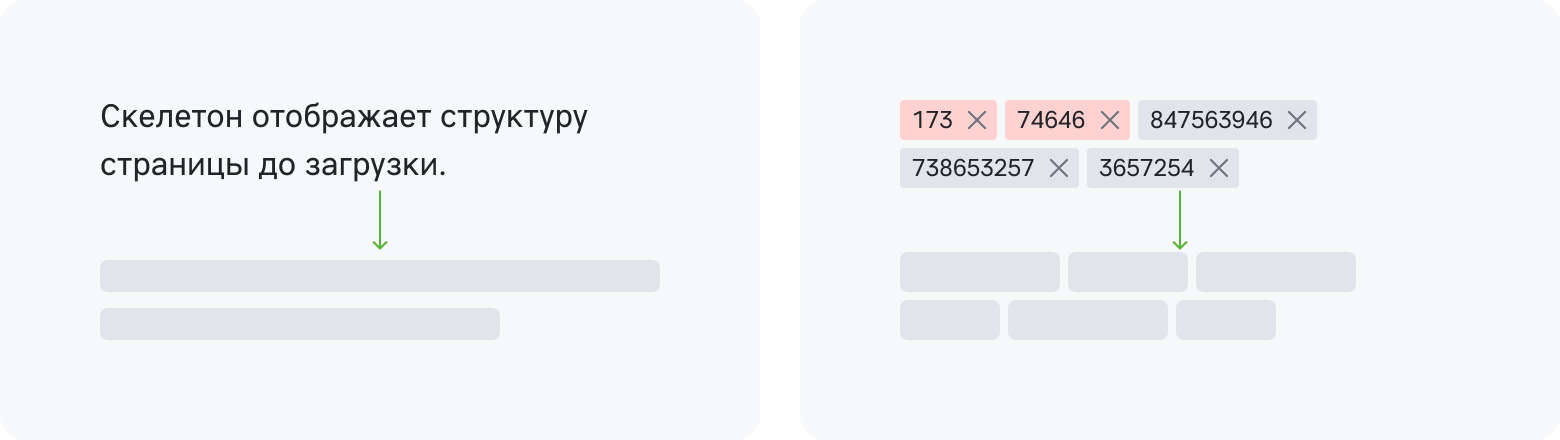The image size is (1560, 440).
Task: Click the last skeleton tag in top row
Action: click(1276, 272)
